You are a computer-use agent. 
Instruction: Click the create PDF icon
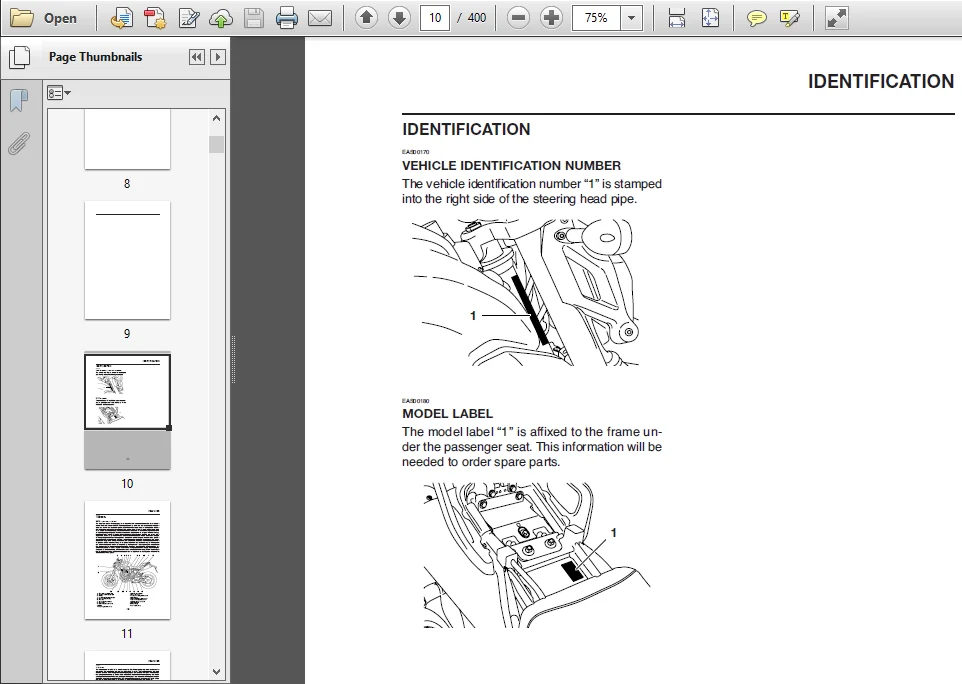tap(155, 18)
